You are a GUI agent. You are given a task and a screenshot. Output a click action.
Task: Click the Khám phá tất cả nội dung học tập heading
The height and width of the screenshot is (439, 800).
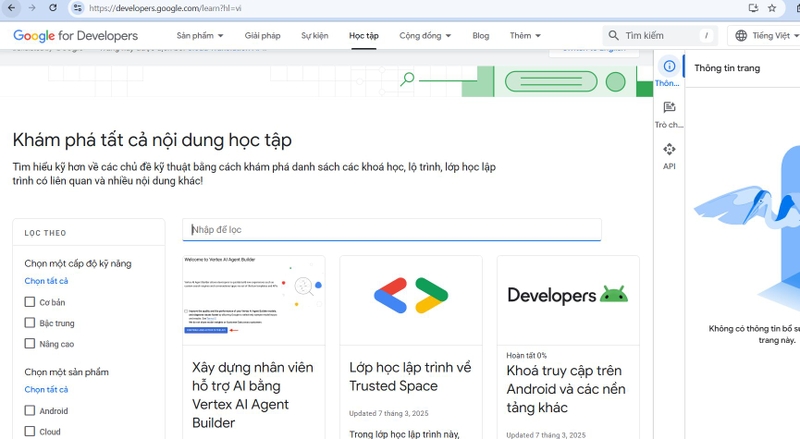coord(152,140)
